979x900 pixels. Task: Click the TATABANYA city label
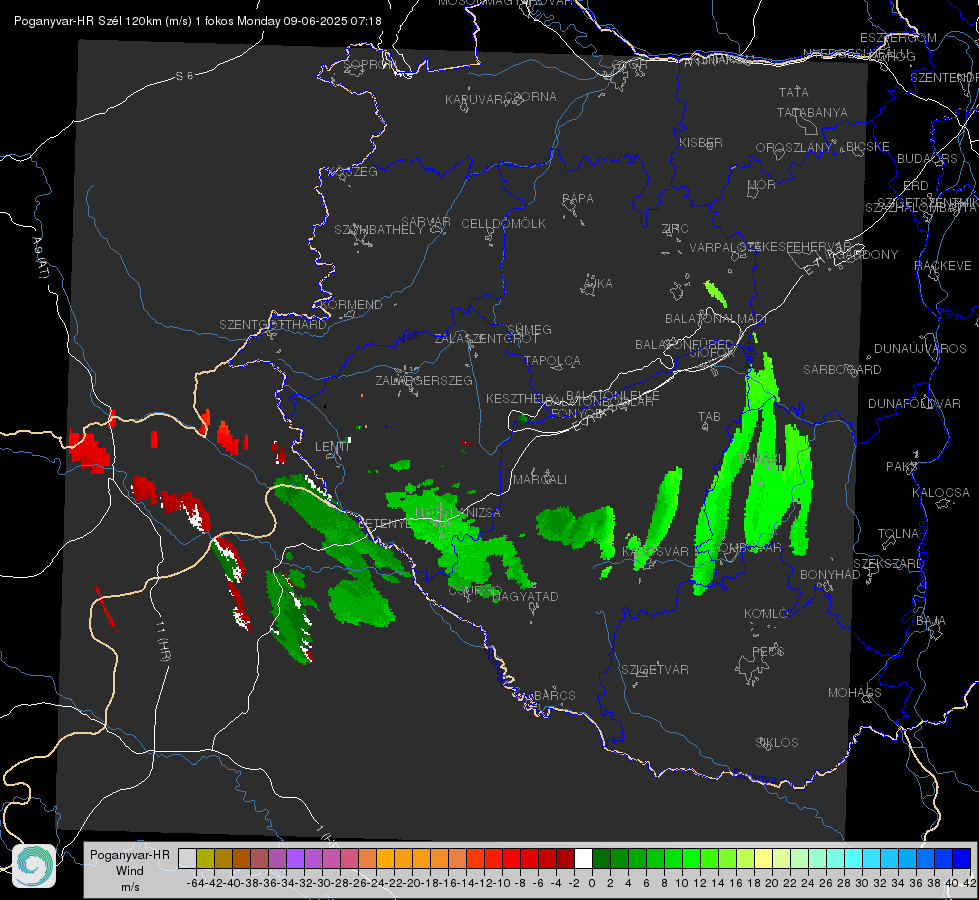pyautogui.click(x=812, y=112)
